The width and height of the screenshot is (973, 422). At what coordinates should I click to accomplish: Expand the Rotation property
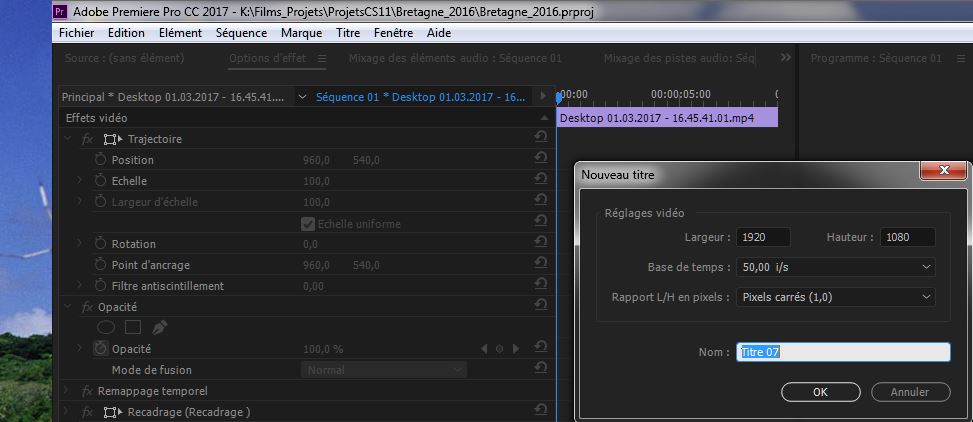[x=79, y=243]
